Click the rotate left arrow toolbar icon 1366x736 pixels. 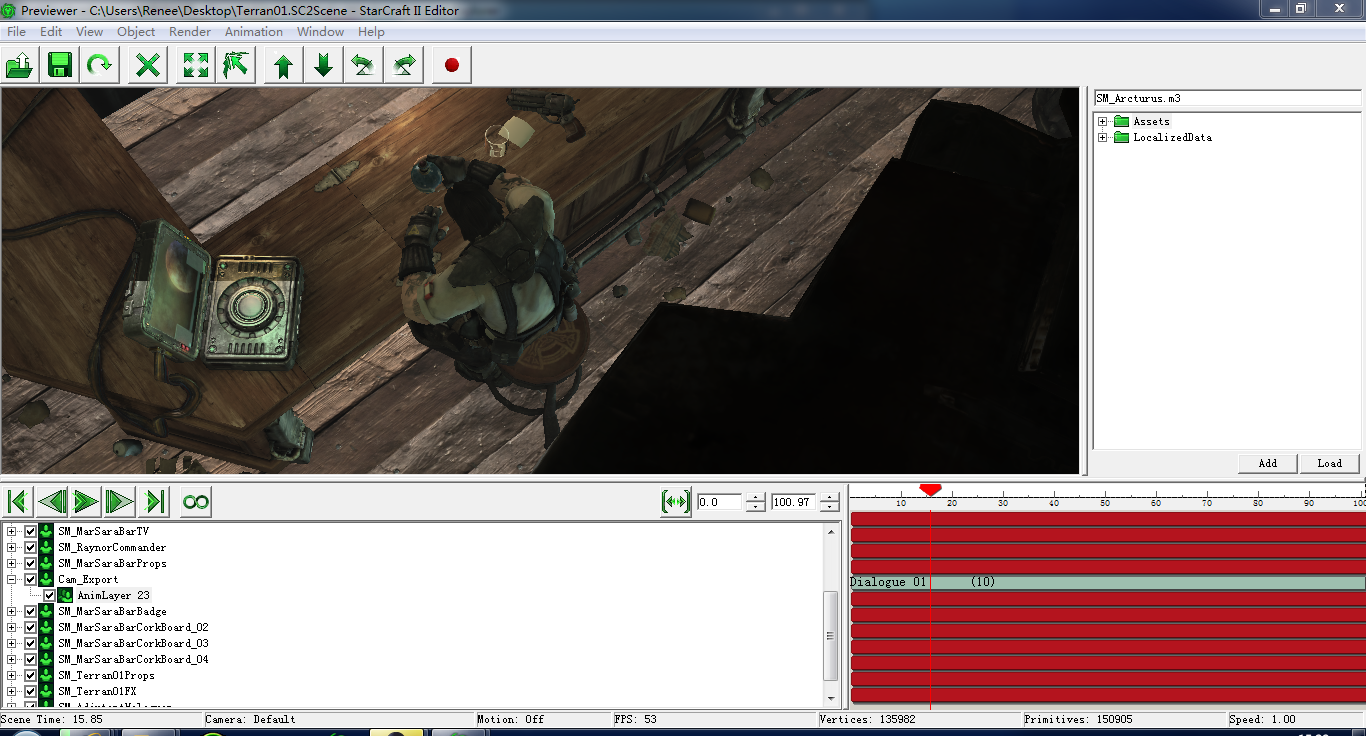click(363, 66)
